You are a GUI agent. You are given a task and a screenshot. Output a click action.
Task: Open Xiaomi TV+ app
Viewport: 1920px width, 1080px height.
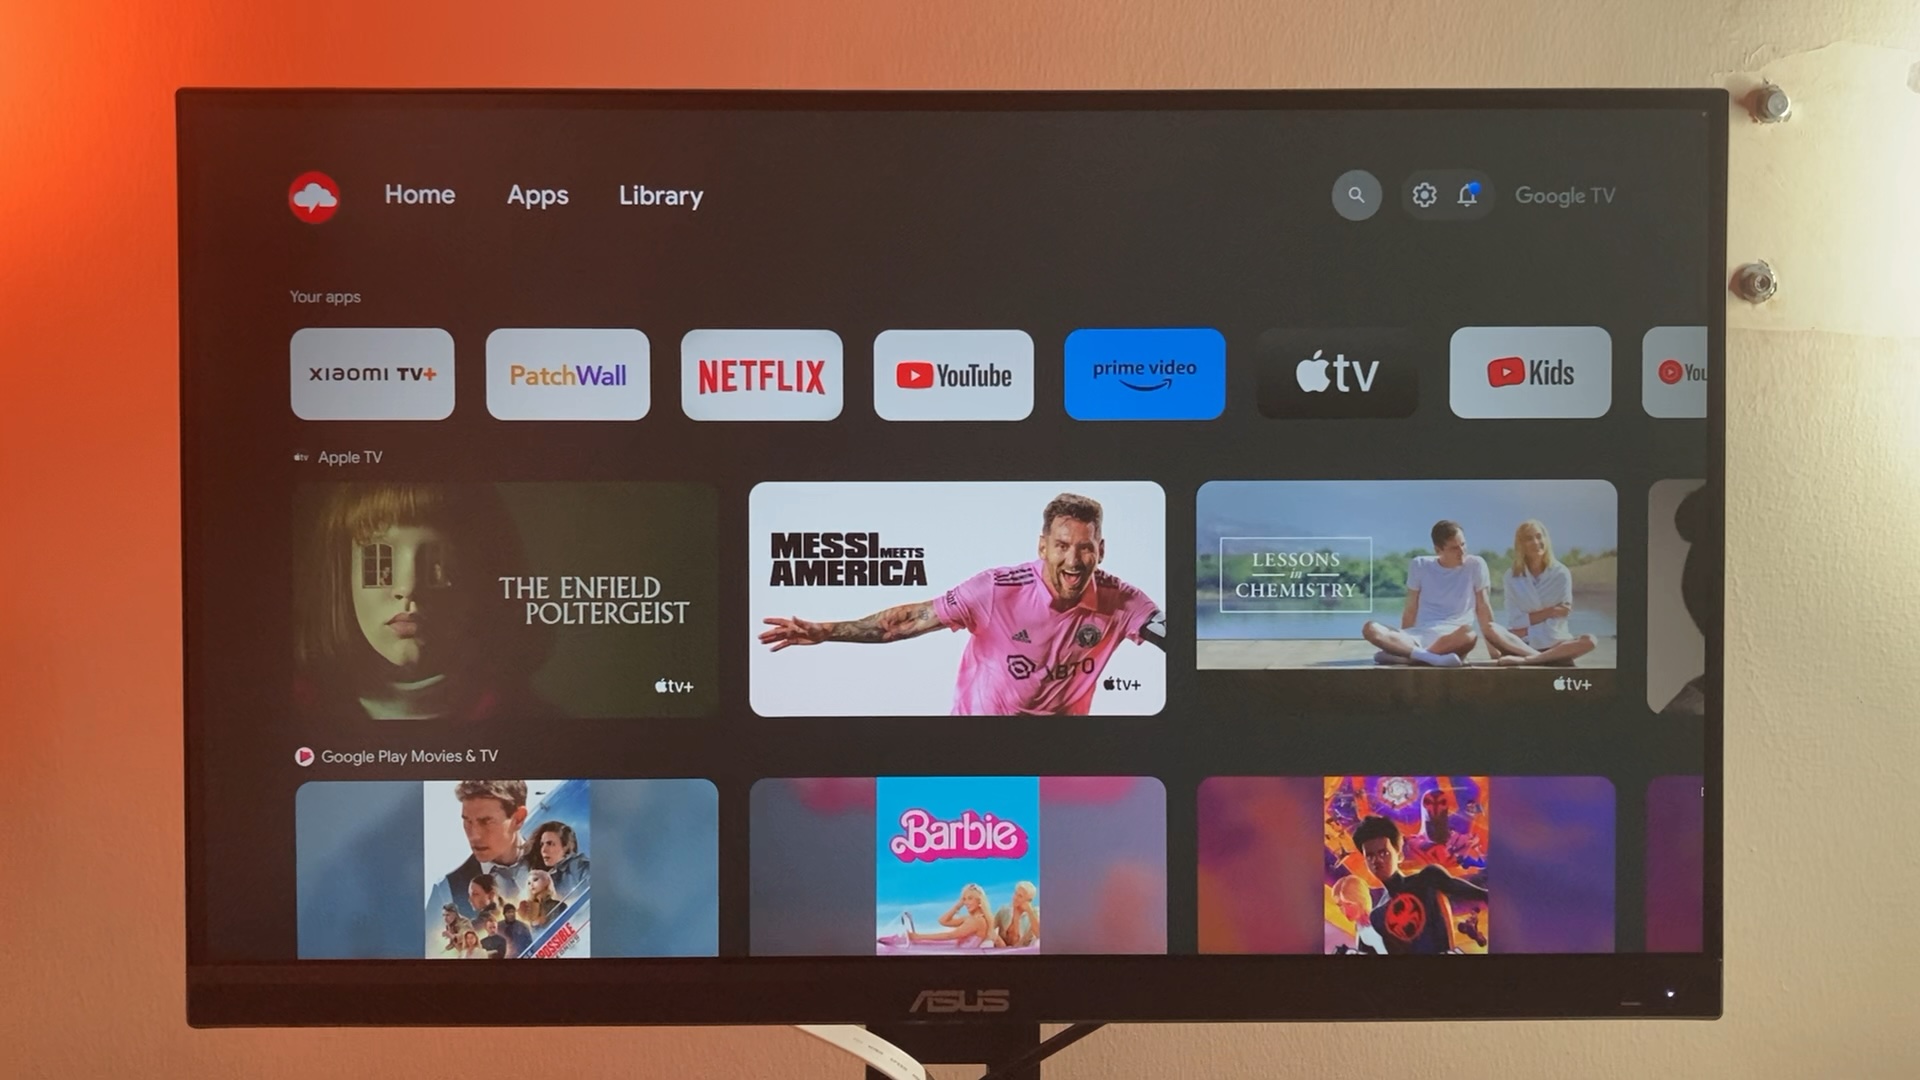point(373,375)
